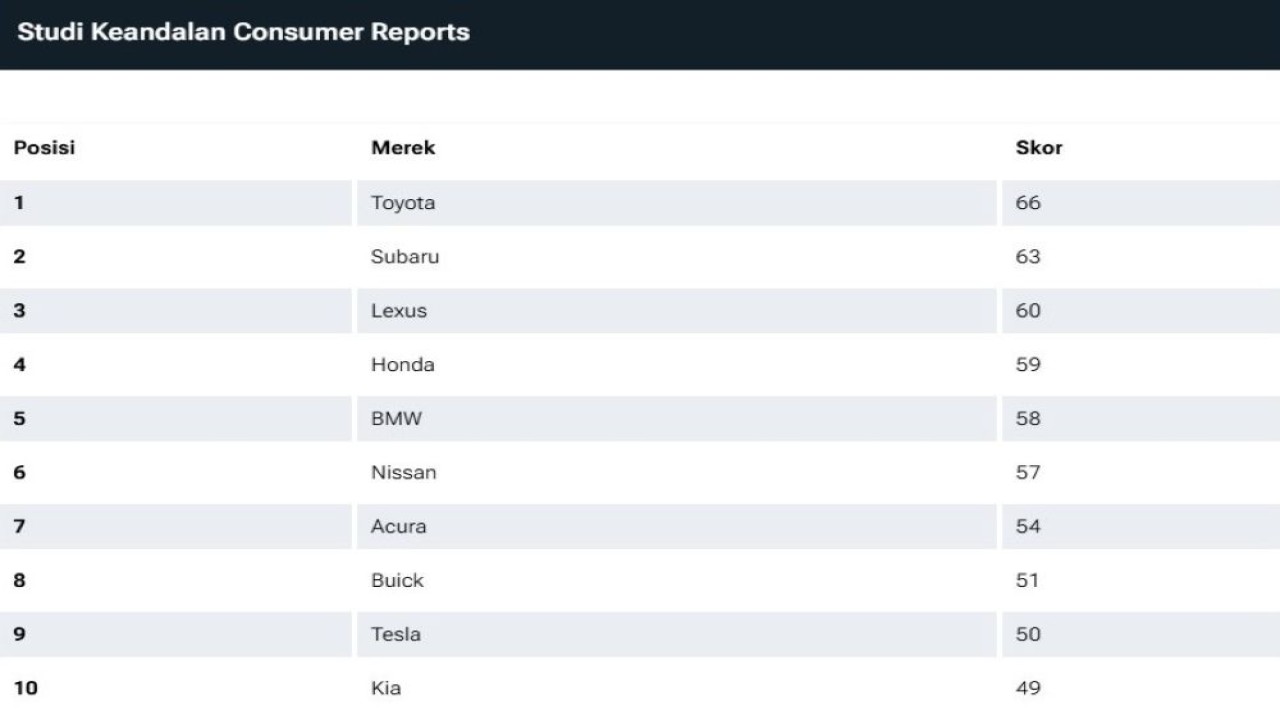Screen dimensions: 1280x720
Task: Click the Skor column header
Action: click(x=1038, y=148)
